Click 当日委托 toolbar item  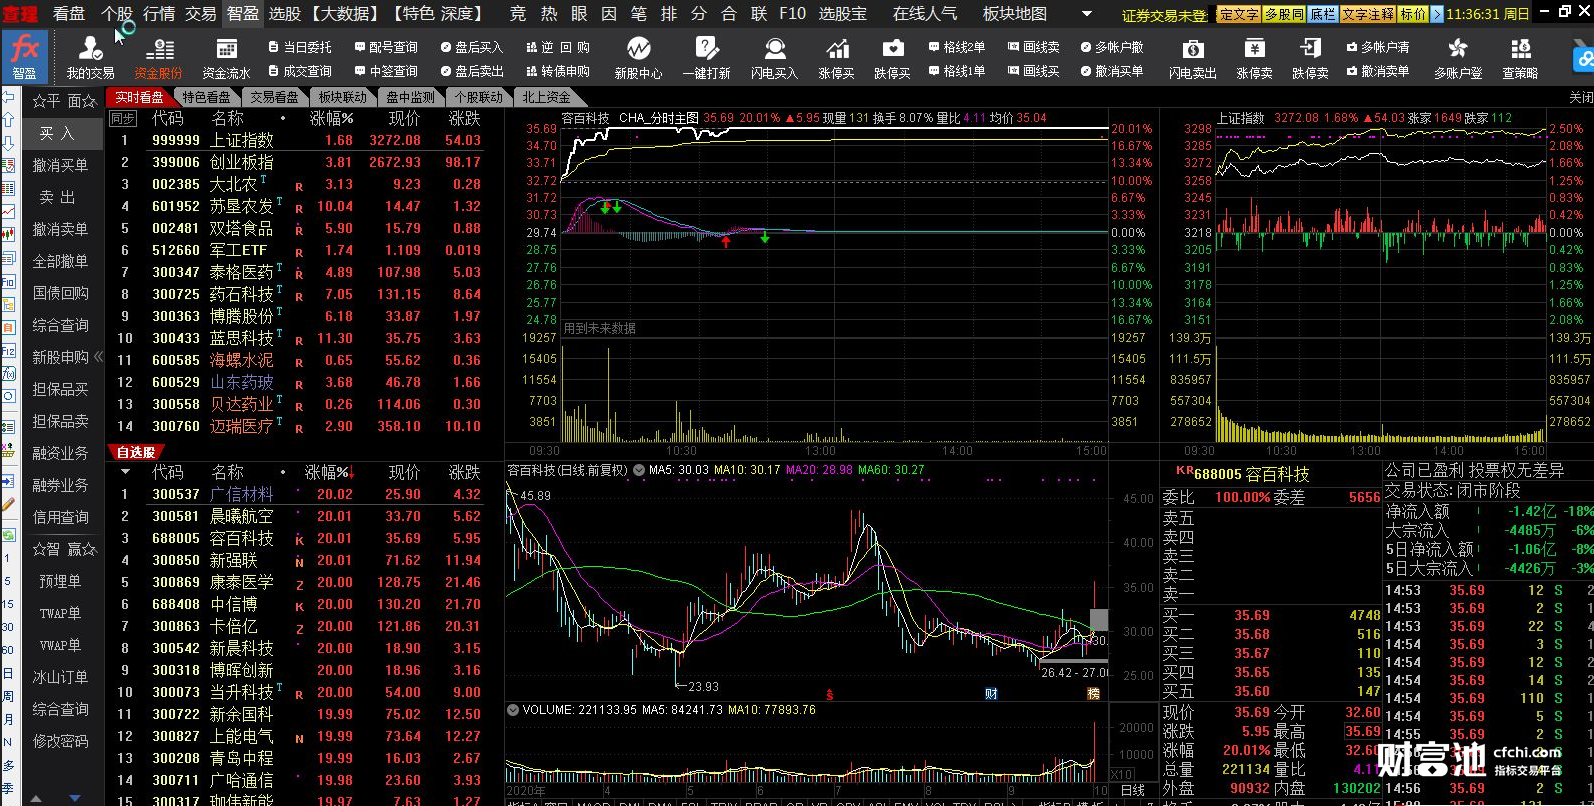[x=300, y=47]
